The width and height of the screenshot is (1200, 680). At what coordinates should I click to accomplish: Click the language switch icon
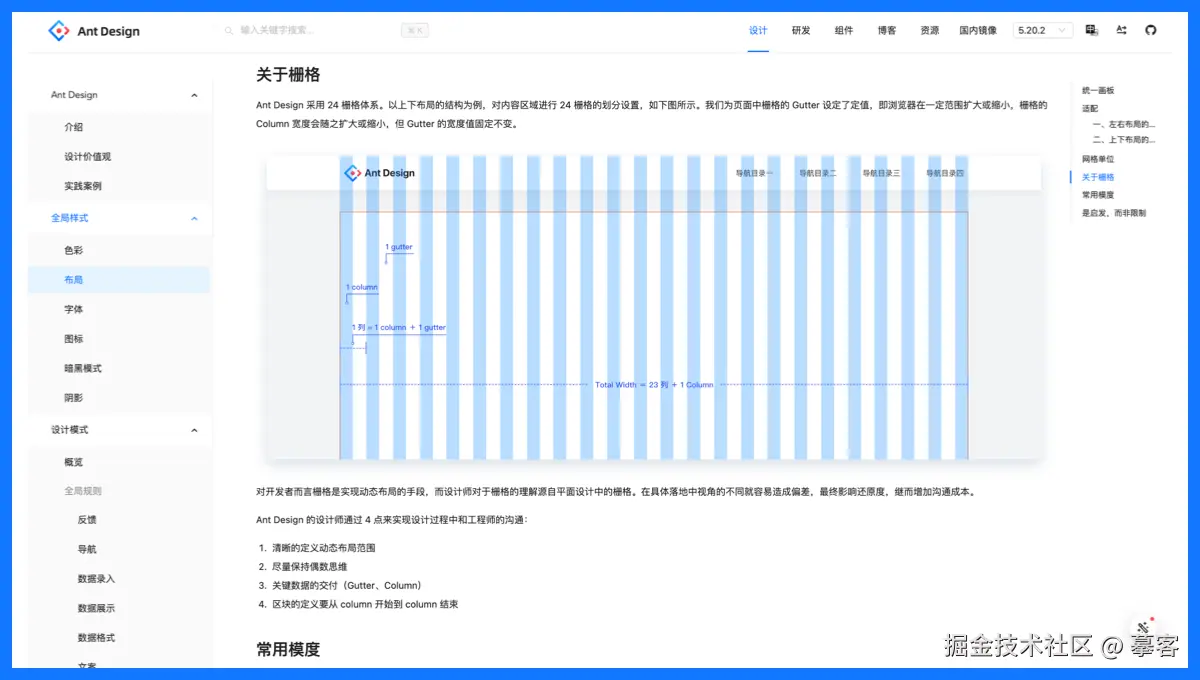point(1092,31)
